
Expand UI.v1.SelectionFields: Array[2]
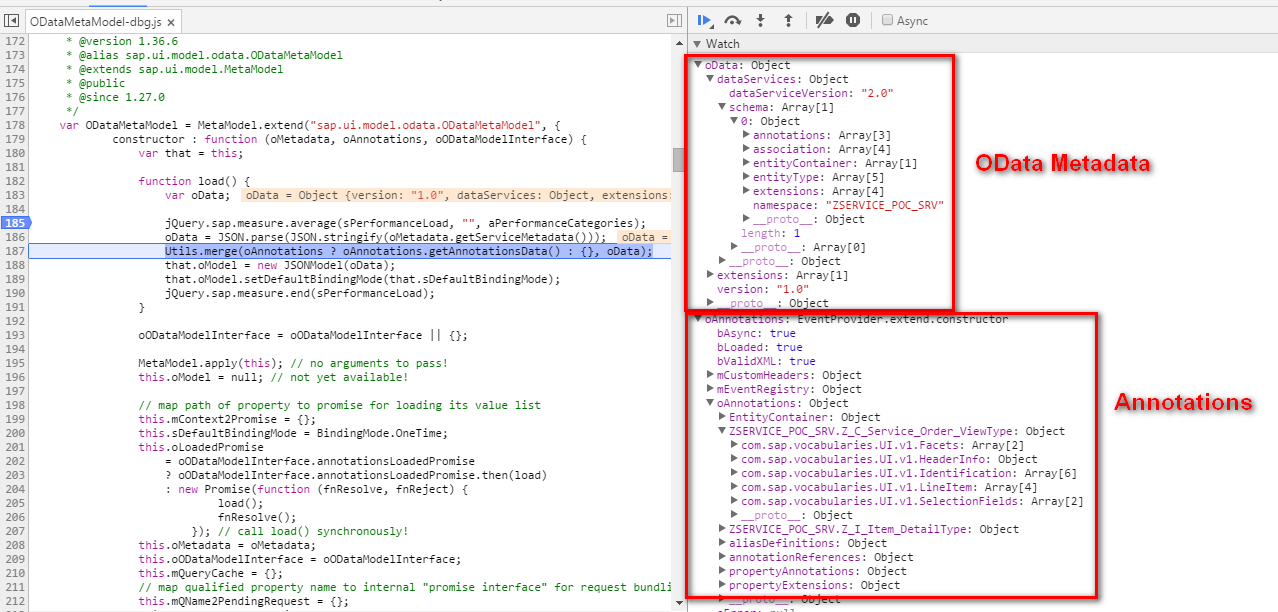(x=734, y=501)
